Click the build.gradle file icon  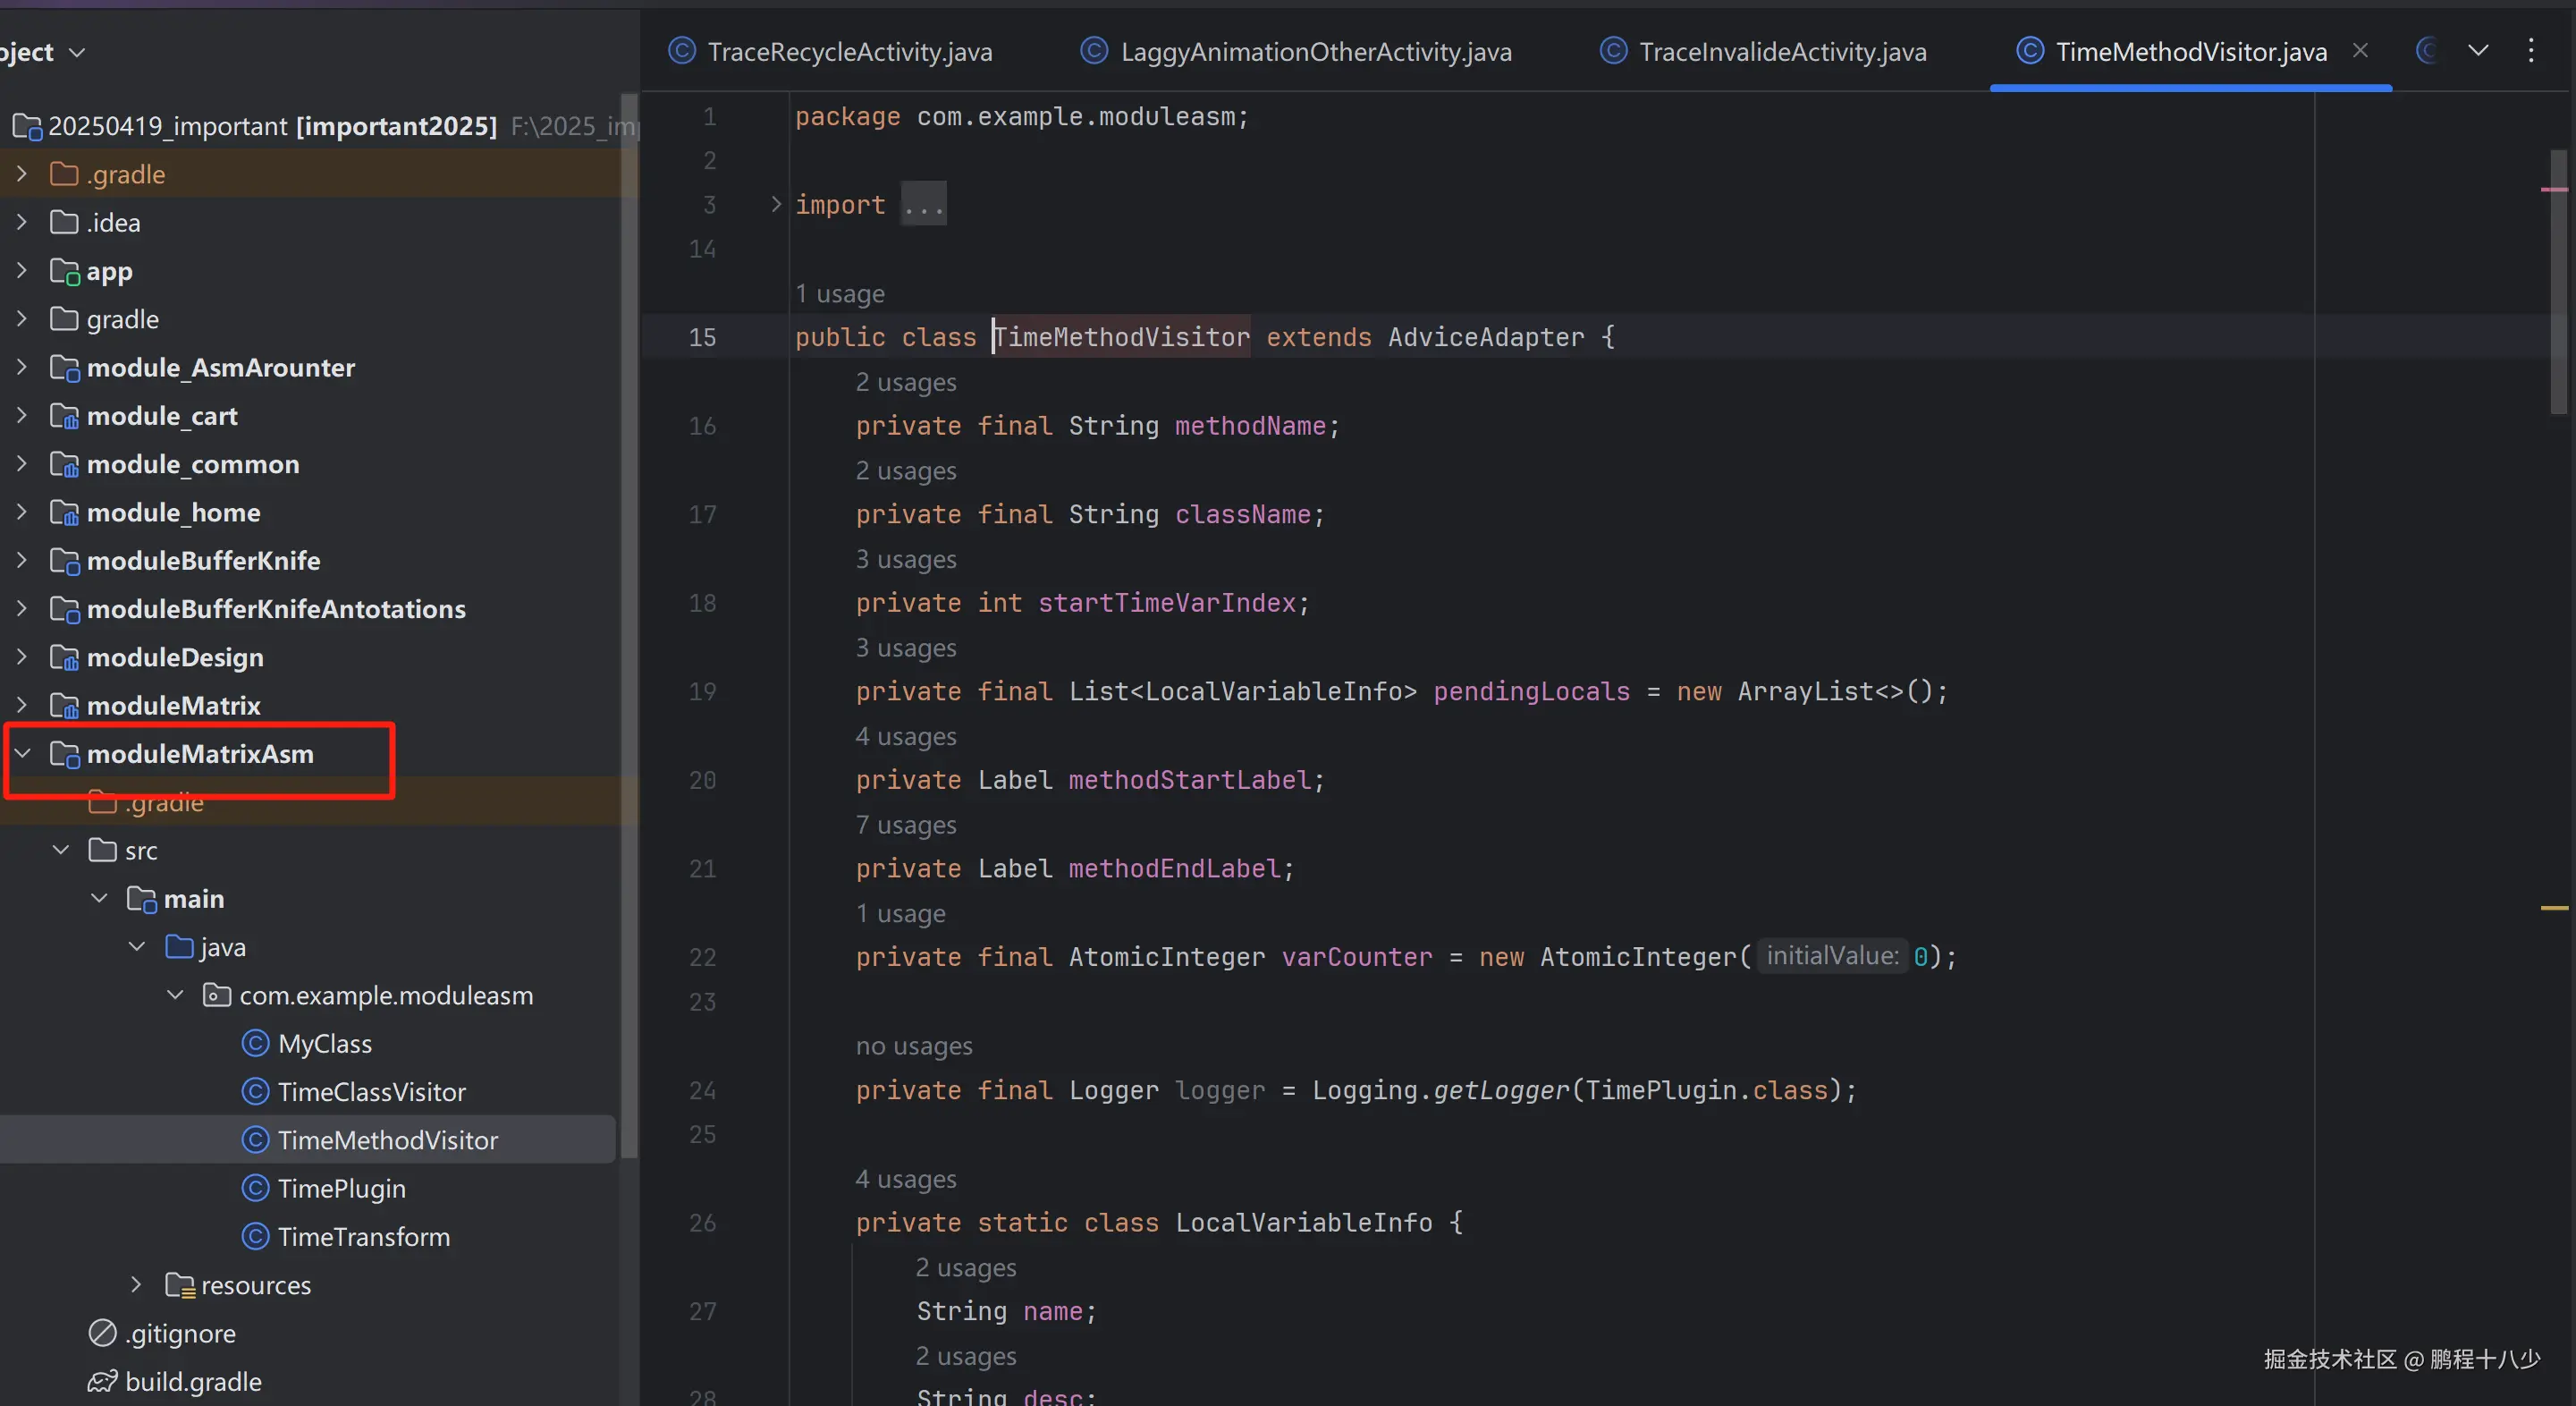coord(102,1381)
